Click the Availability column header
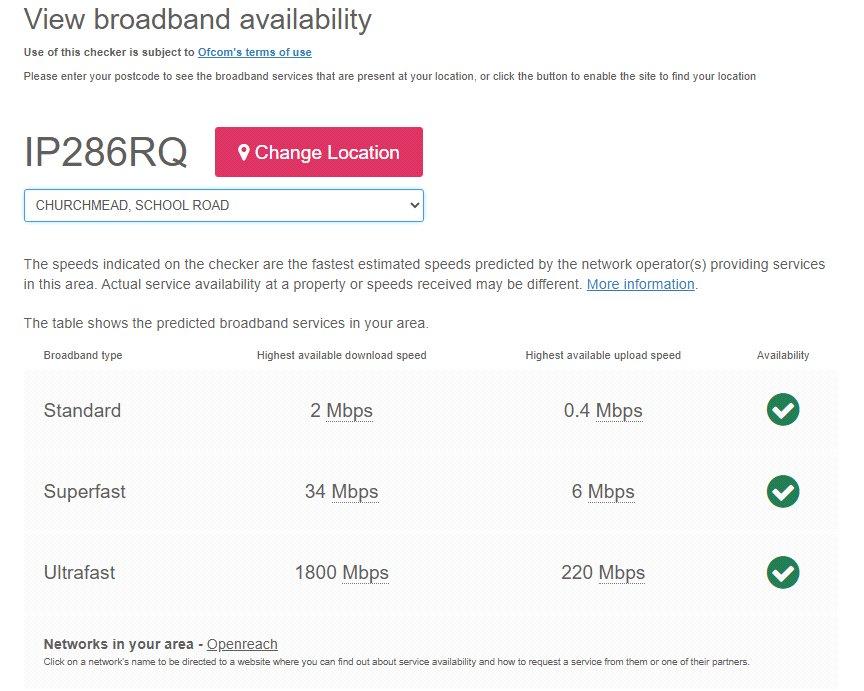The image size is (864, 691). pos(783,355)
